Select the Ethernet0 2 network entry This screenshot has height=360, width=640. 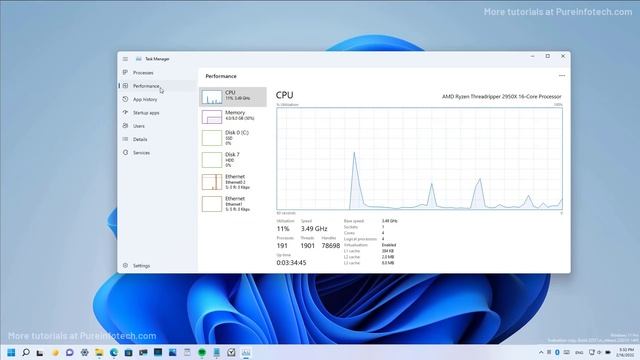click(233, 182)
